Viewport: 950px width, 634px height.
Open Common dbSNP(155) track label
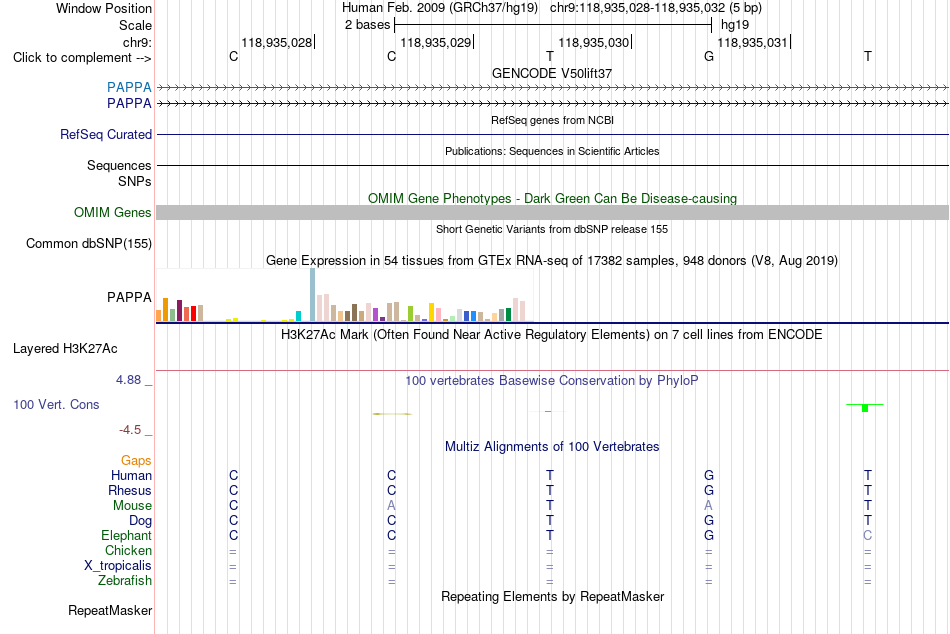tap(89, 244)
